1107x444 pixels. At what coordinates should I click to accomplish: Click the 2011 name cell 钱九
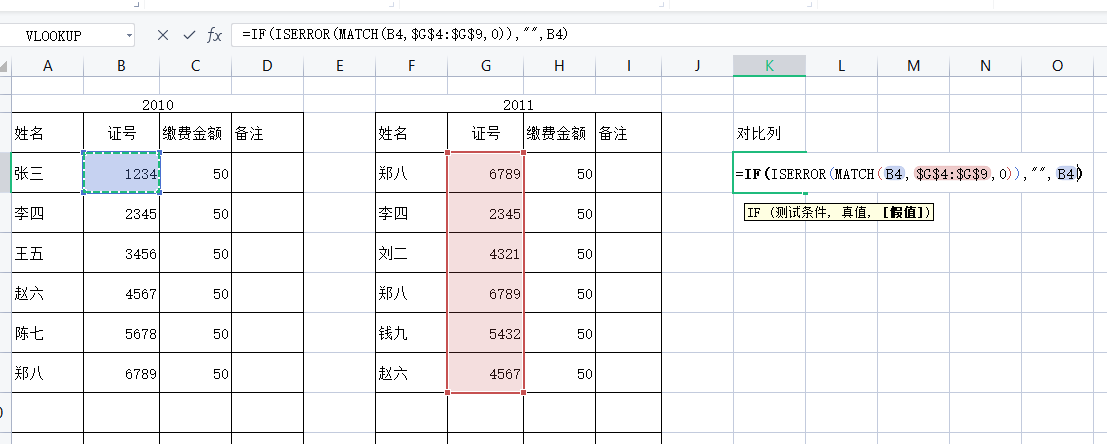pyautogui.click(x=411, y=333)
